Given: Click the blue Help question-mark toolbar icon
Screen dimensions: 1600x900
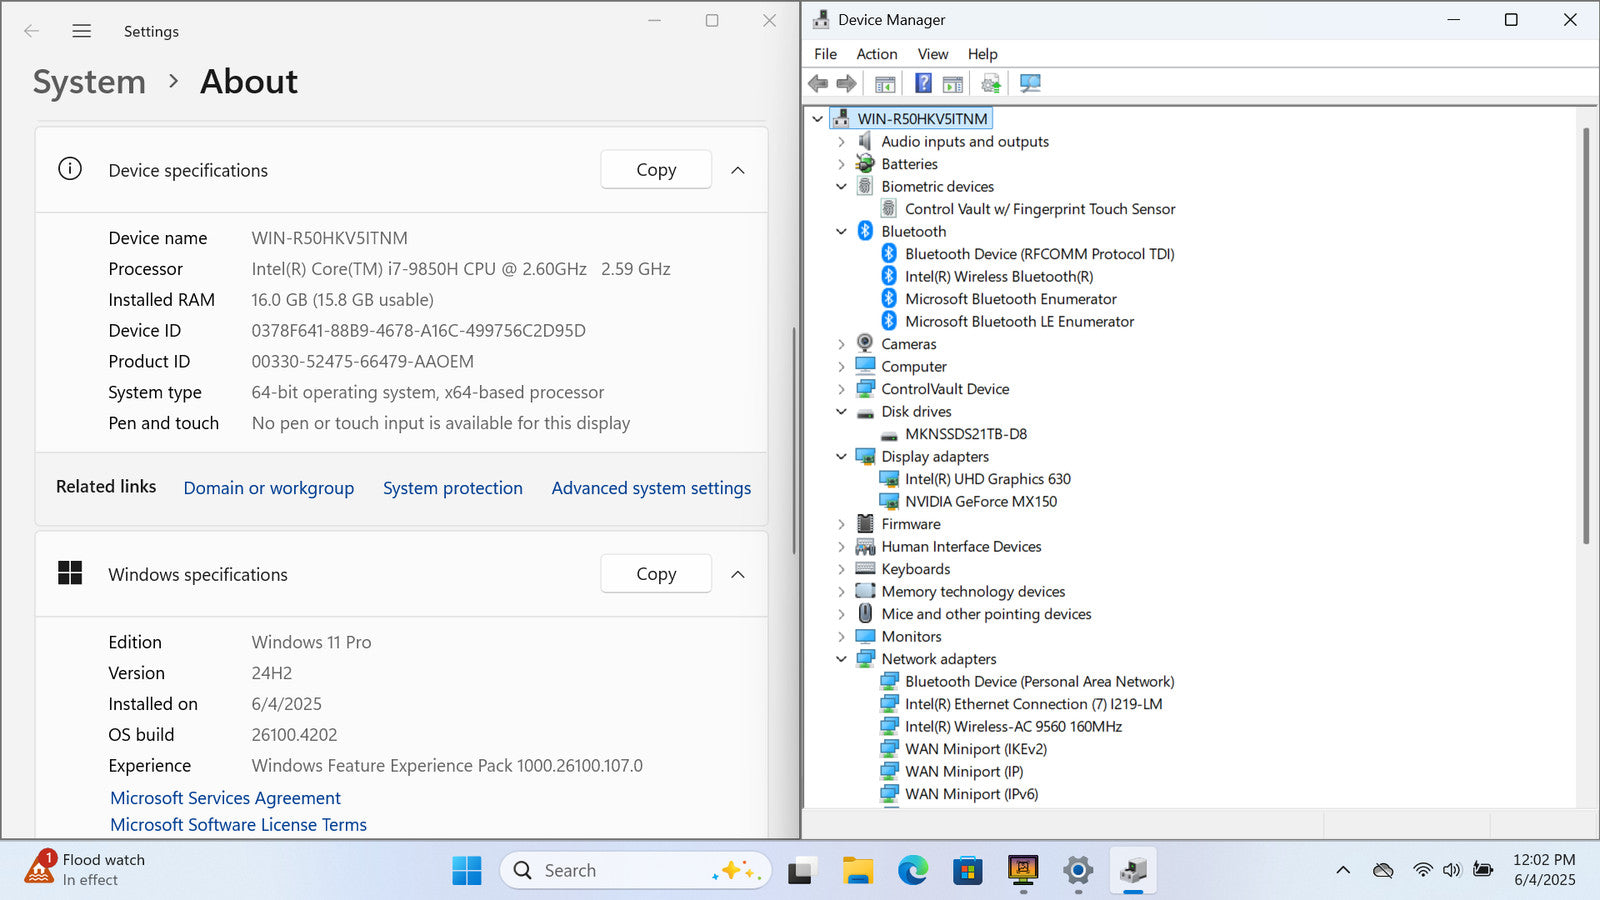Looking at the screenshot, I should coord(923,83).
